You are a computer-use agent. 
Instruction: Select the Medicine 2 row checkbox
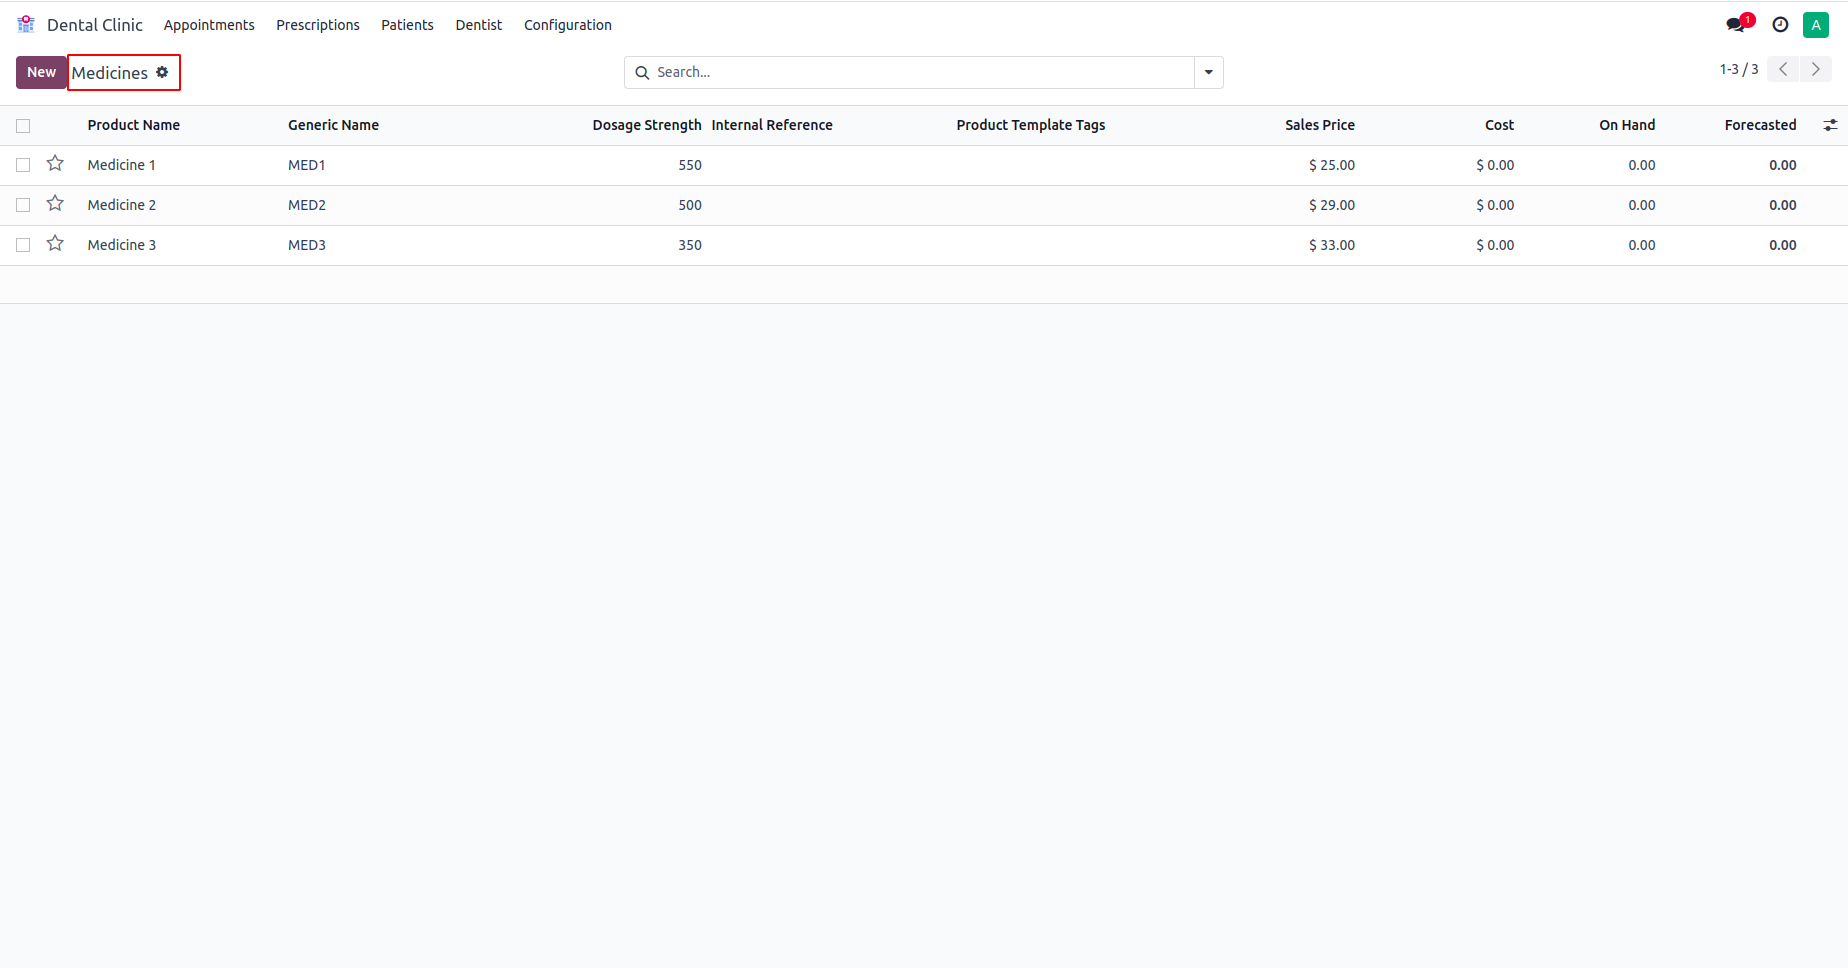pyautogui.click(x=23, y=205)
